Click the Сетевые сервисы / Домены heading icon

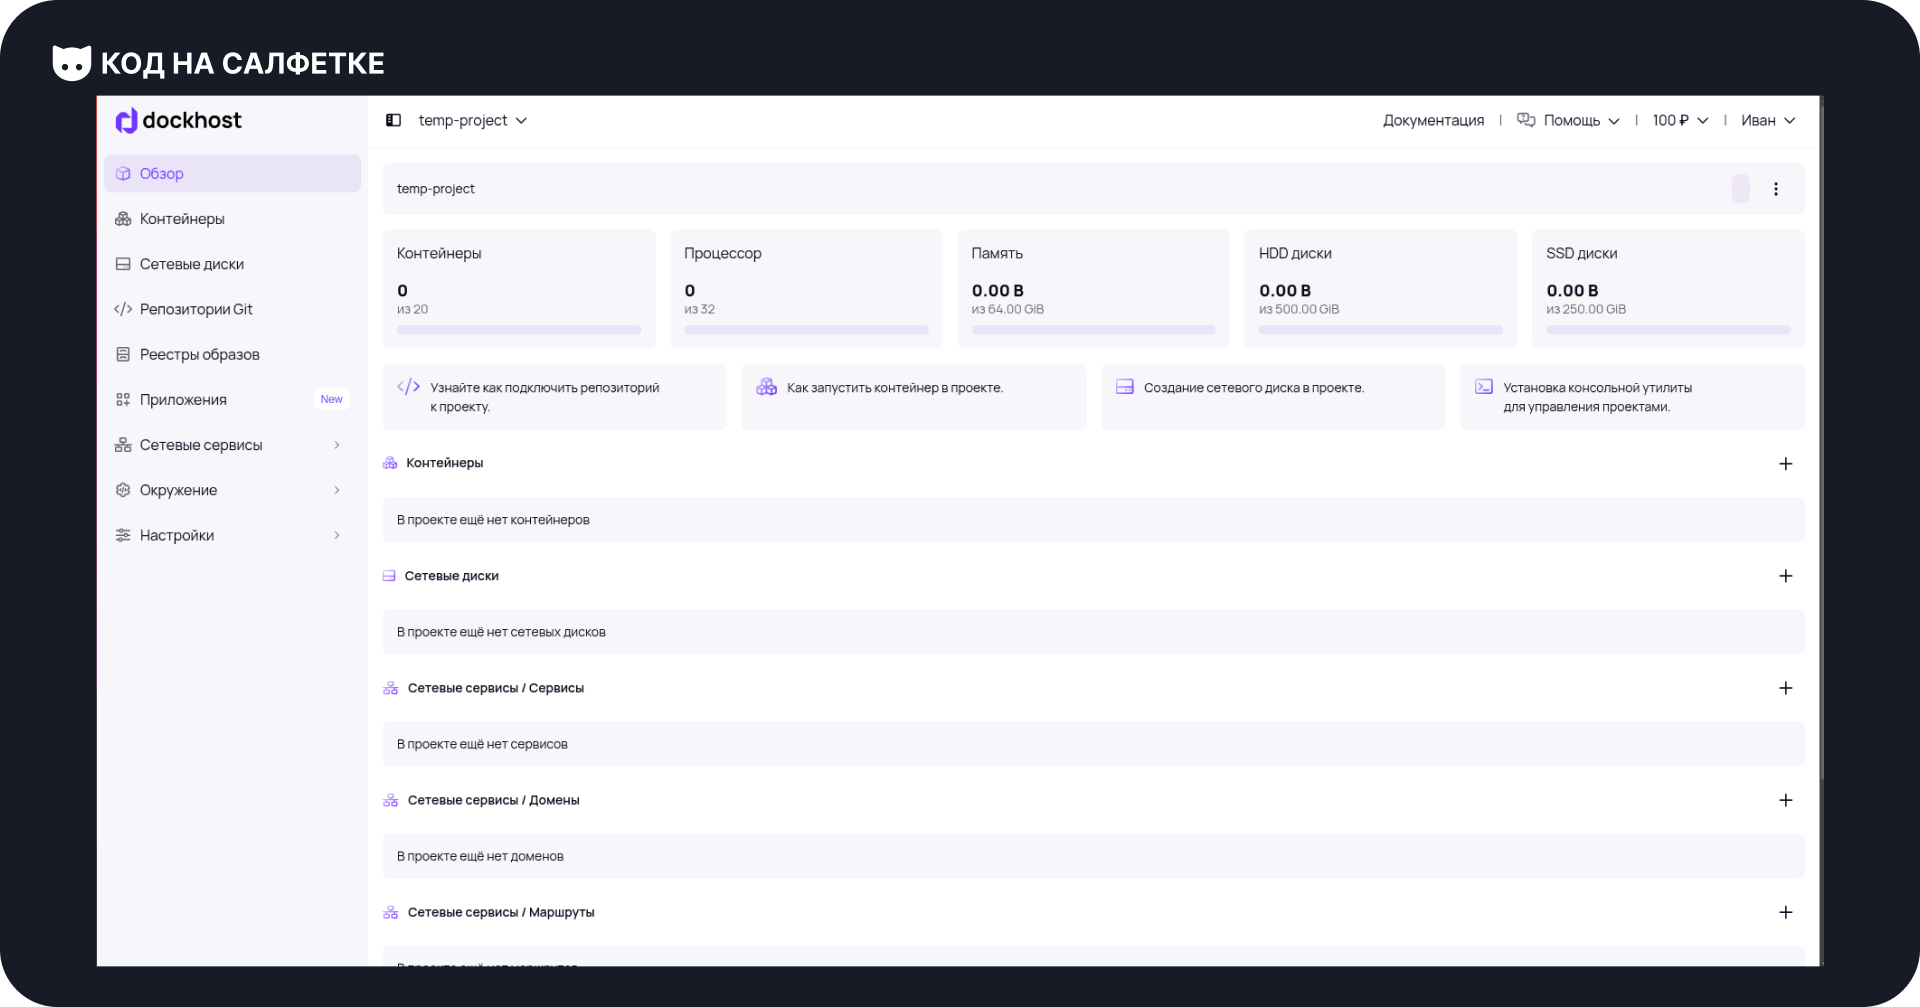[390, 800]
